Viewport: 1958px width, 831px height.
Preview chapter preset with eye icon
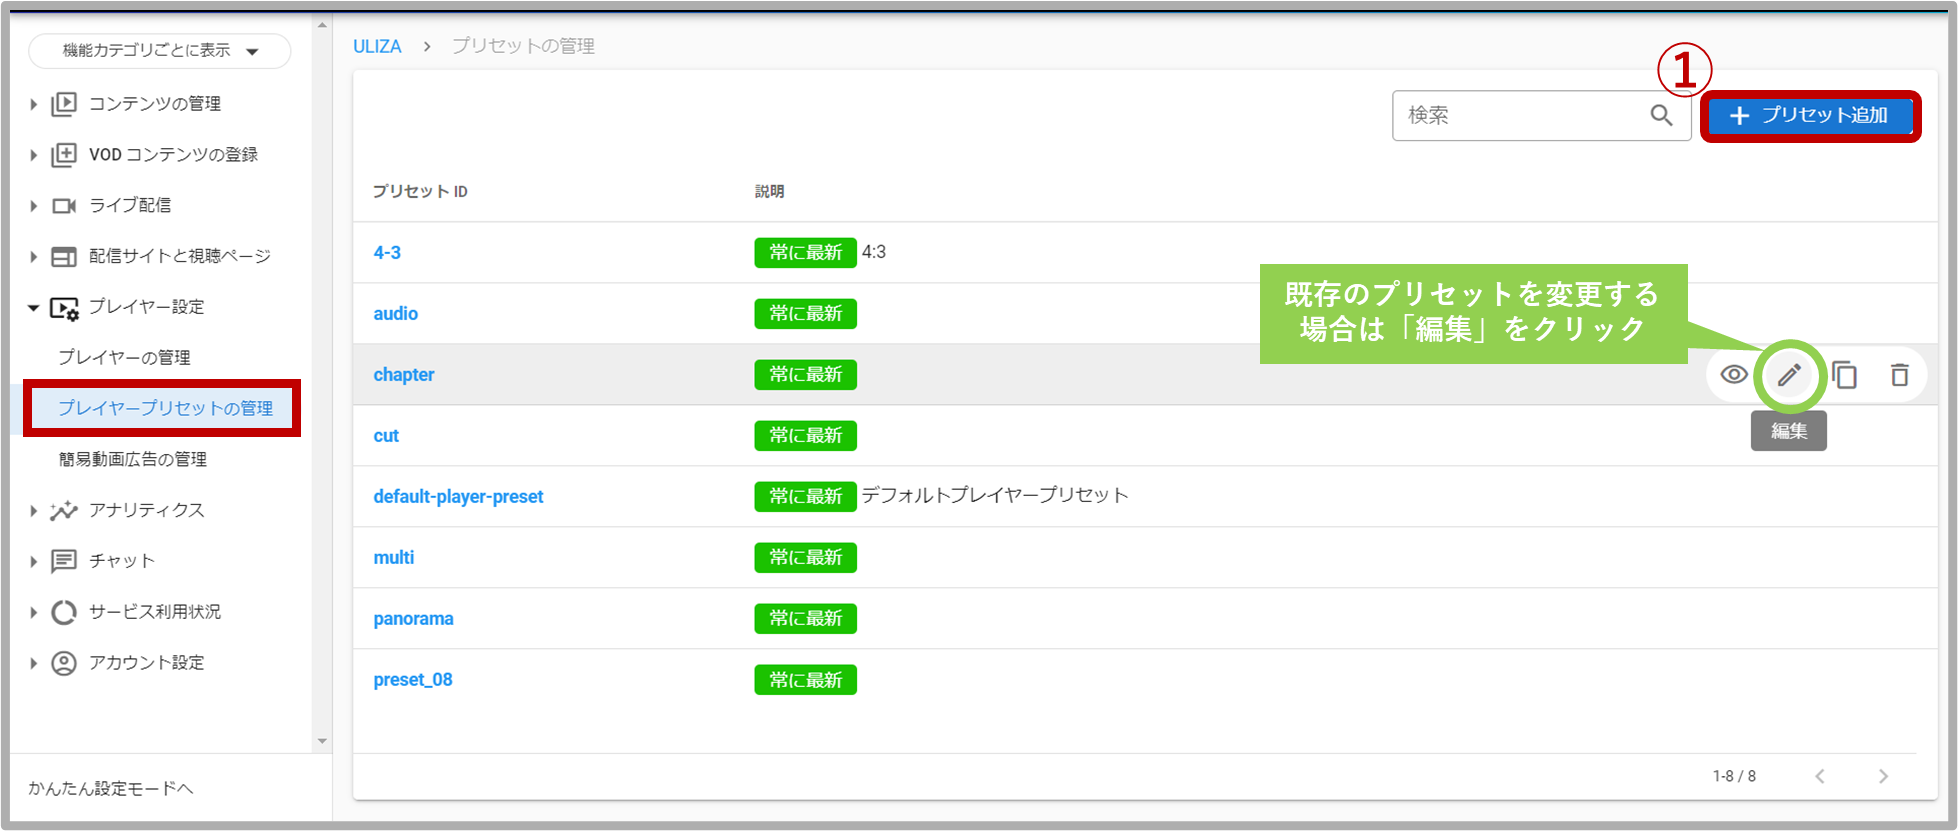point(1734,375)
